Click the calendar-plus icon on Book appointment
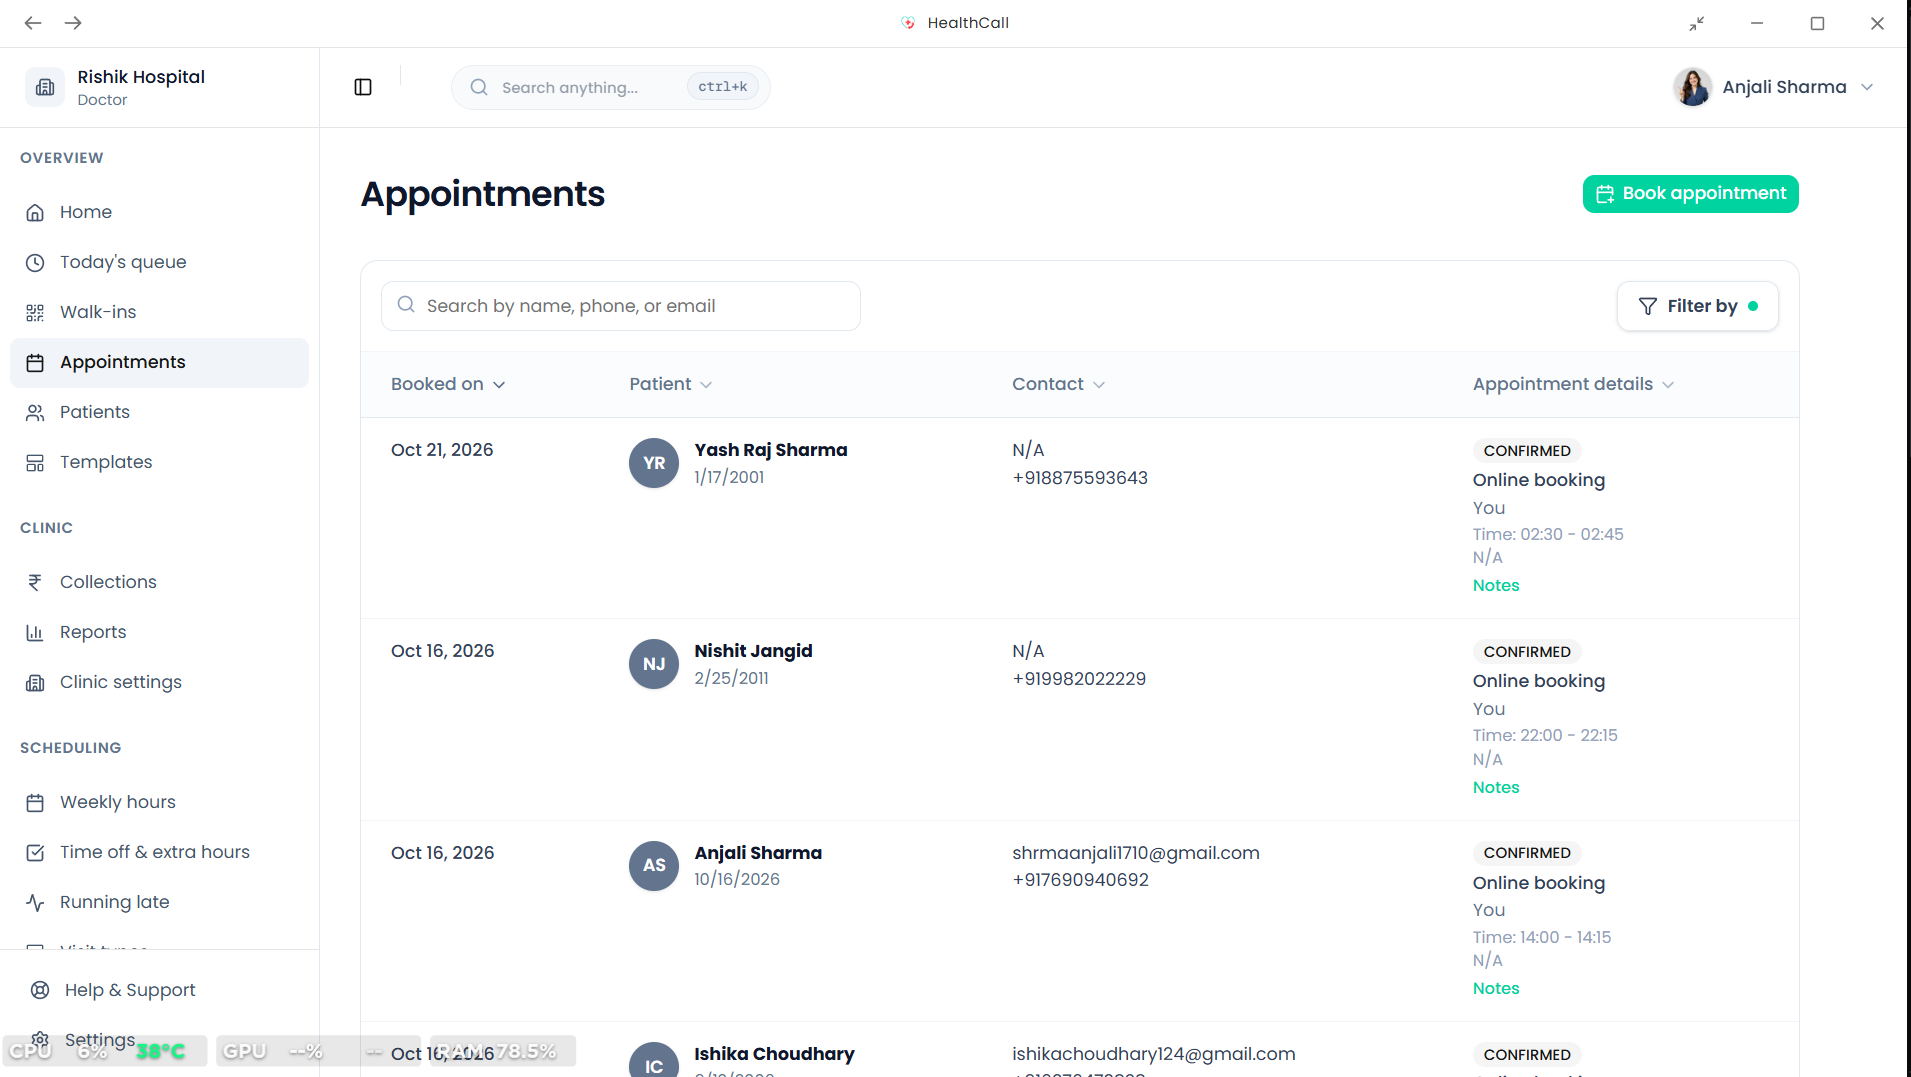 (1605, 194)
